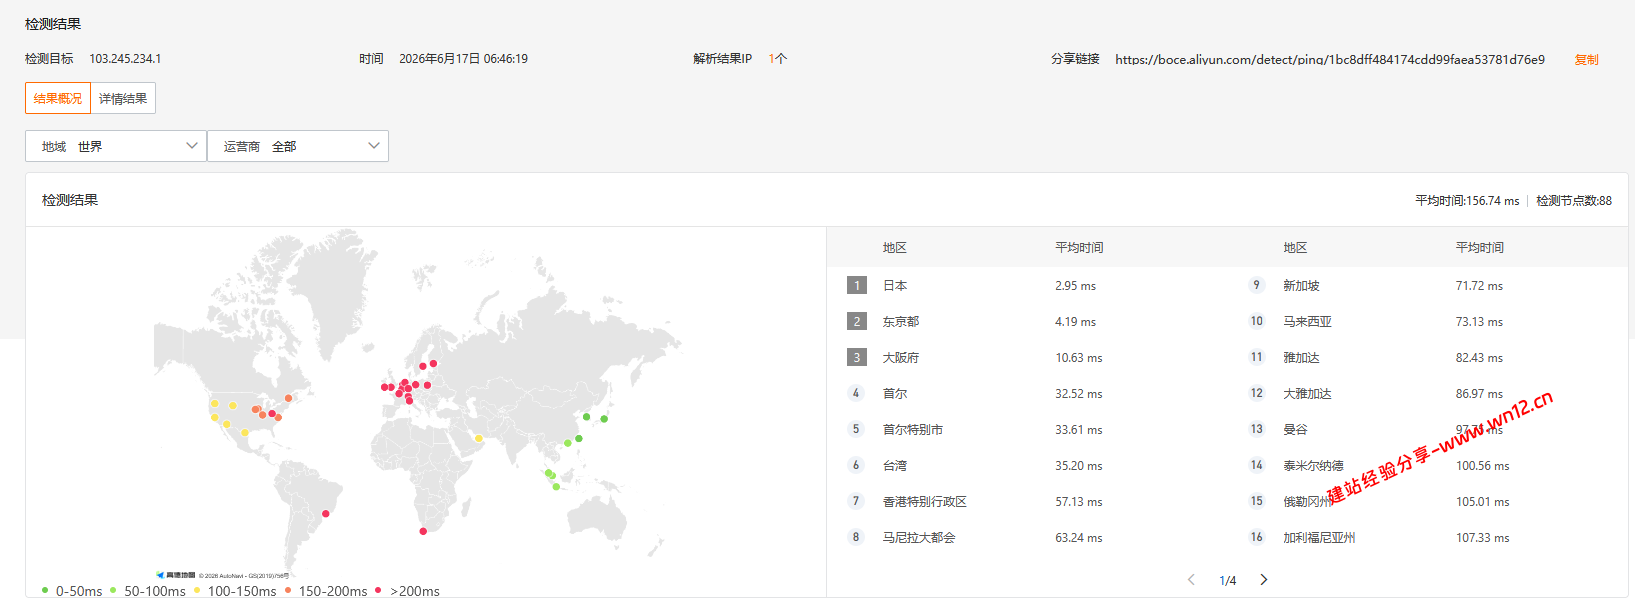Click the 复制 copy link button
The image size is (1635, 601).
1586,60
